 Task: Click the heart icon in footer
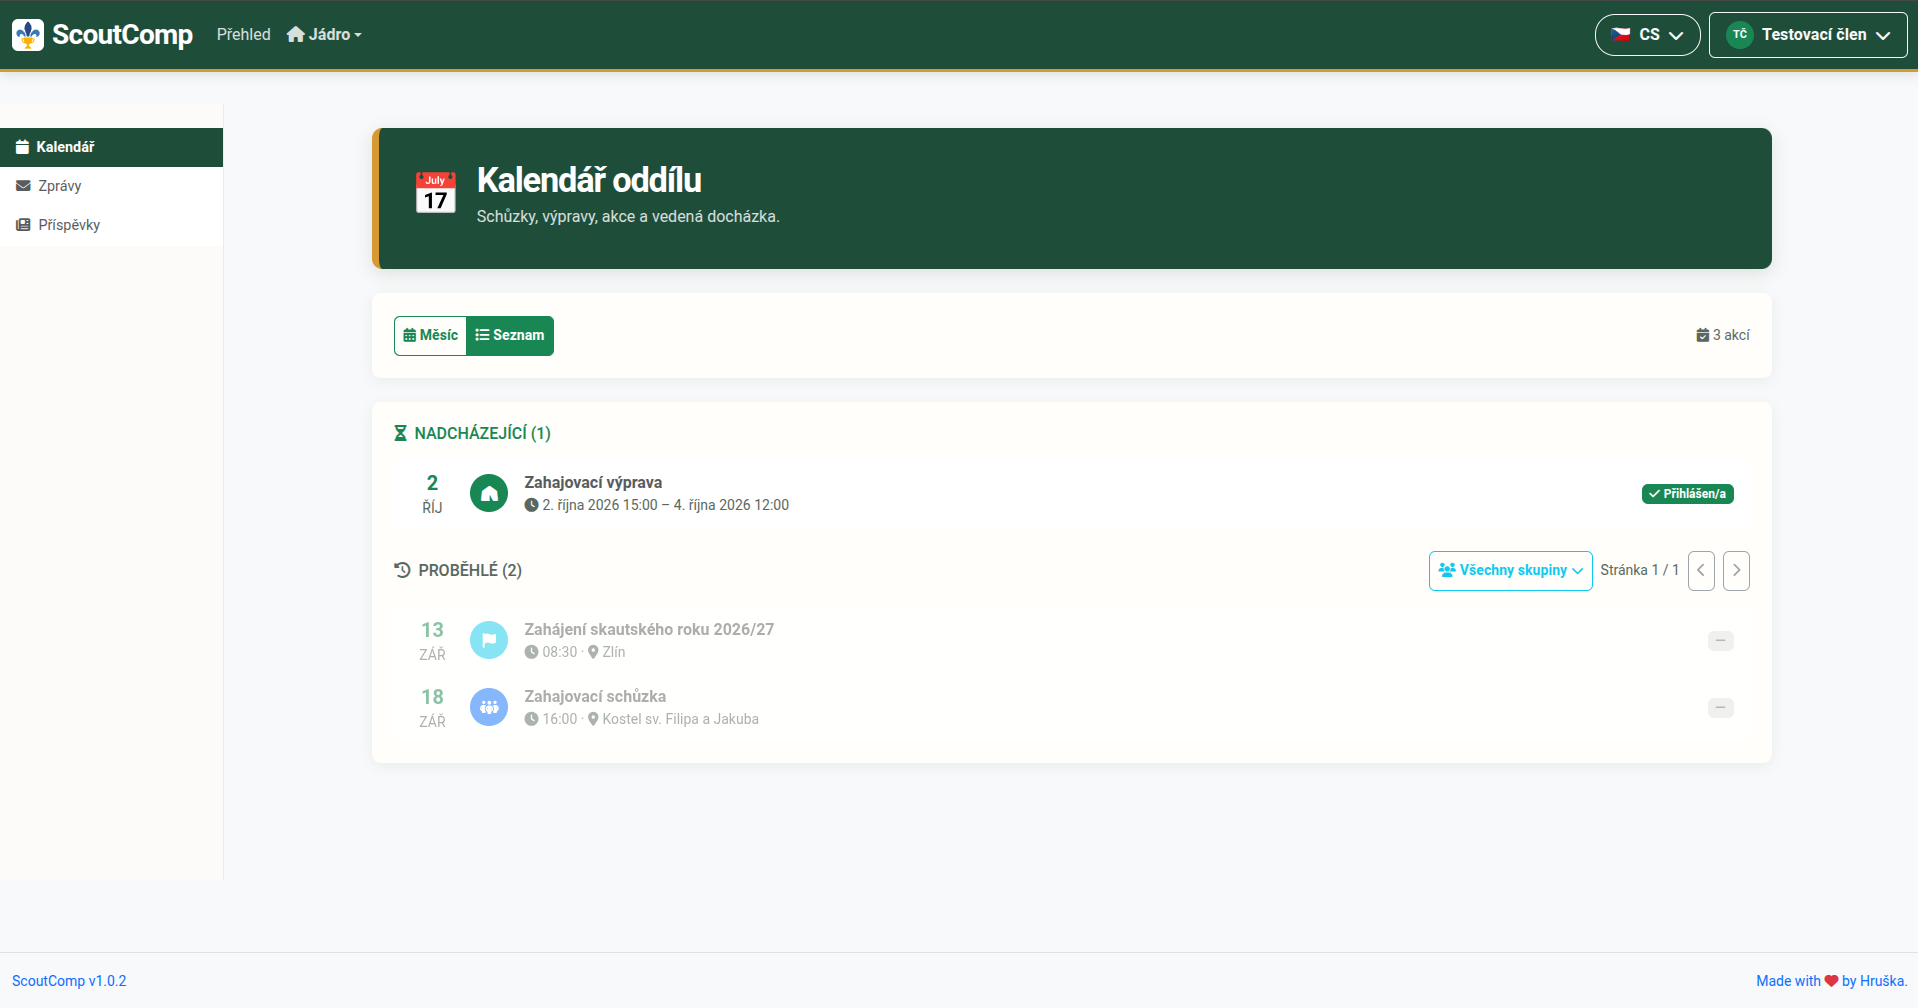click(1831, 981)
